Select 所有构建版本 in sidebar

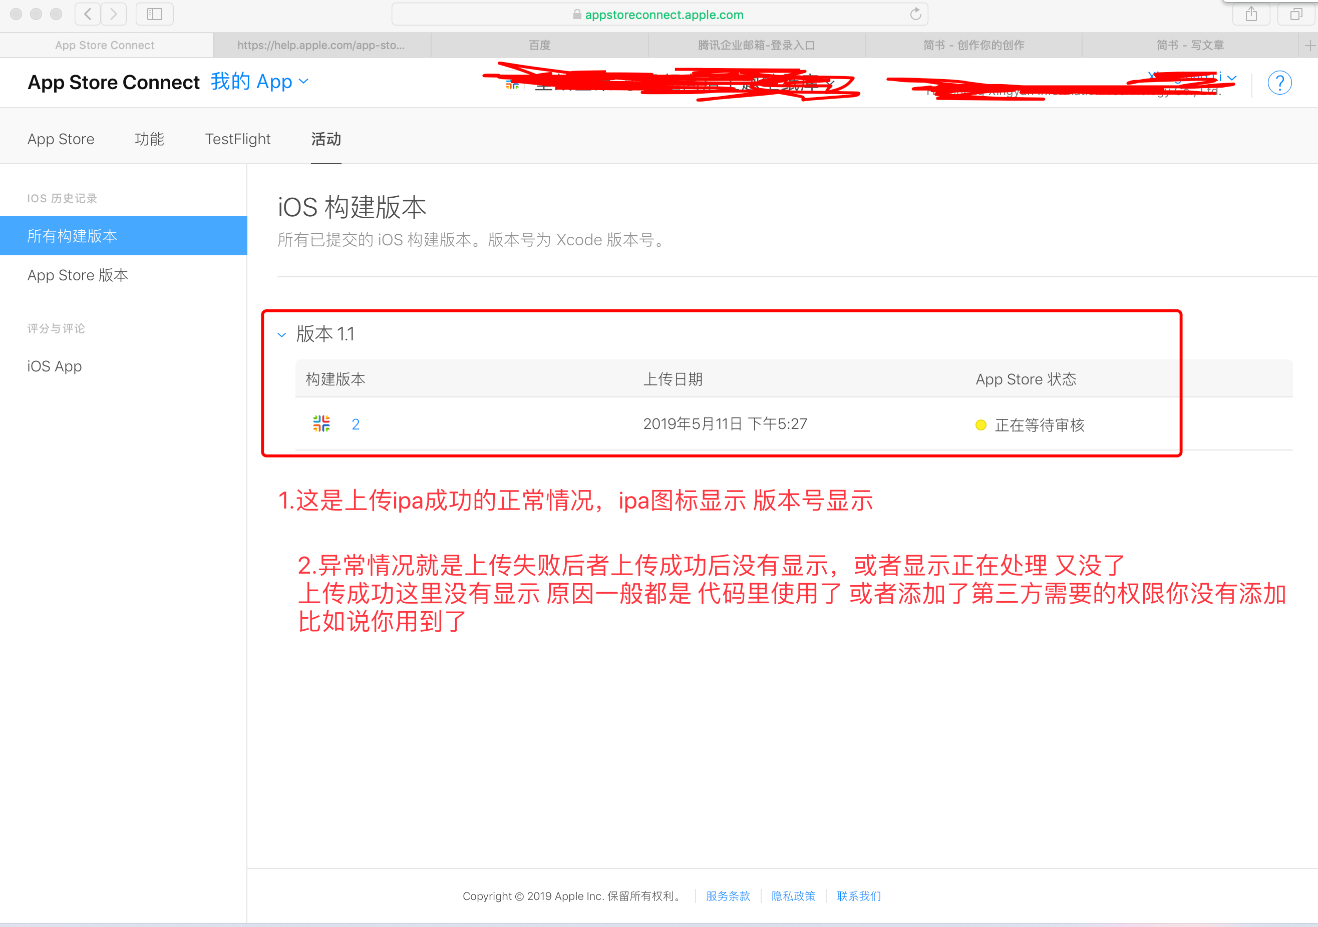point(123,236)
